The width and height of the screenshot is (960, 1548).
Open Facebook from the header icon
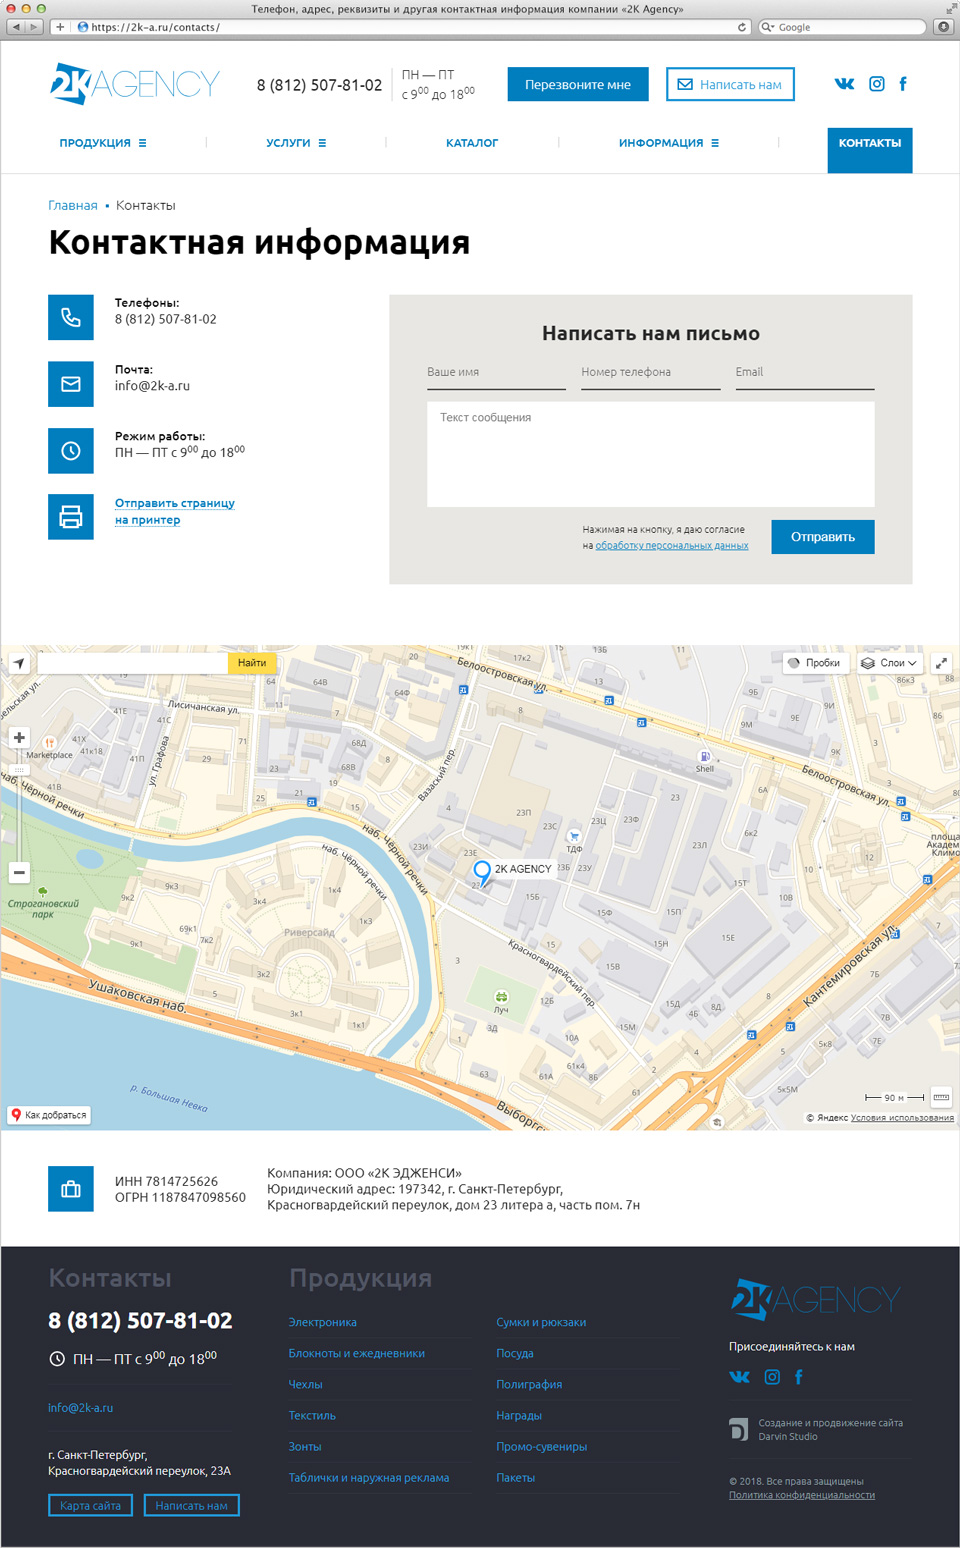pyautogui.click(x=903, y=84)
